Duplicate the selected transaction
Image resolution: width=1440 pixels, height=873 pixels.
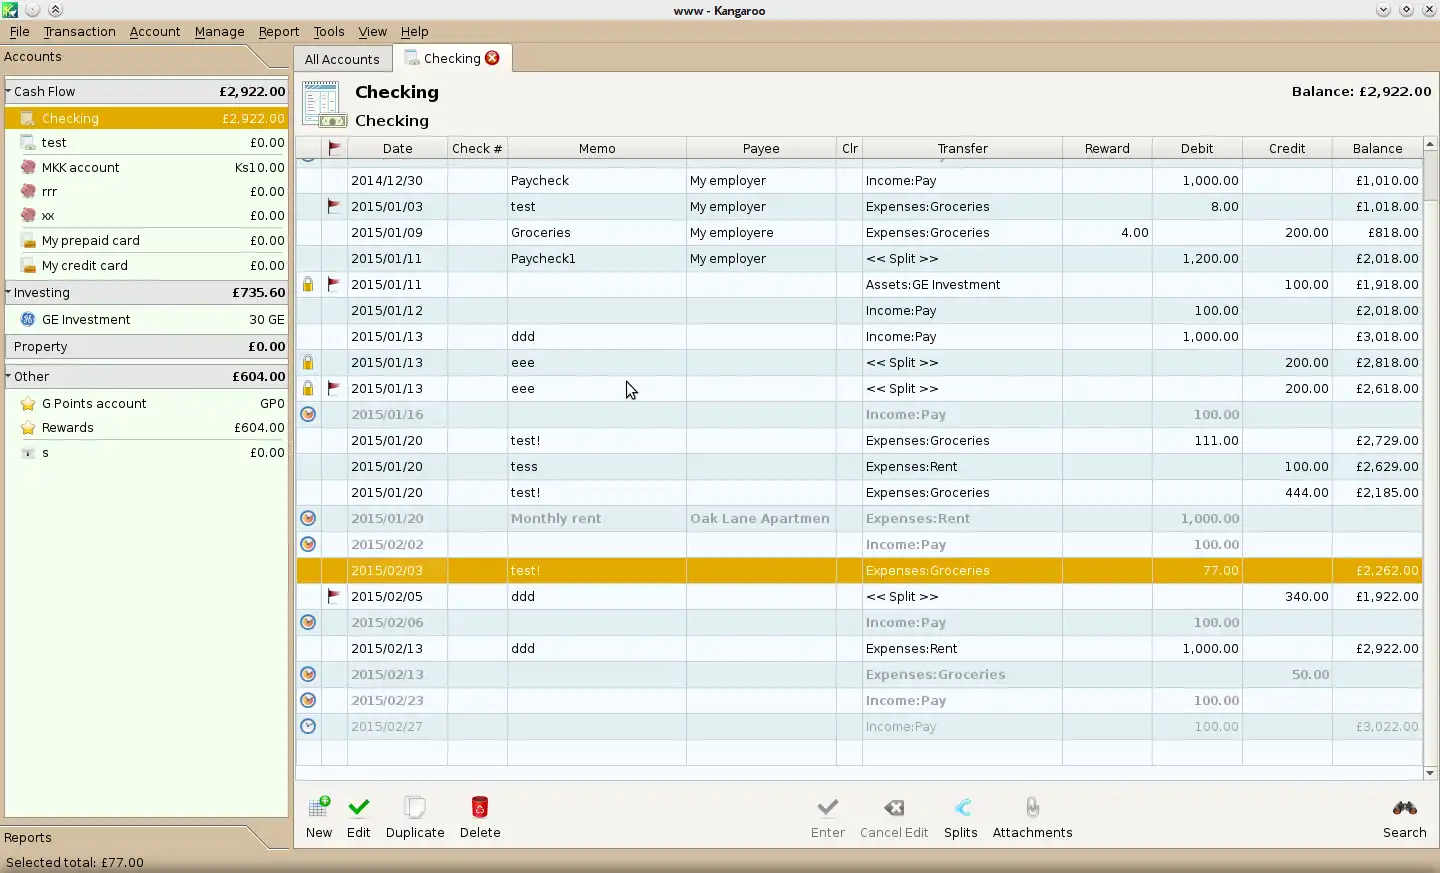tap(415, 808)
